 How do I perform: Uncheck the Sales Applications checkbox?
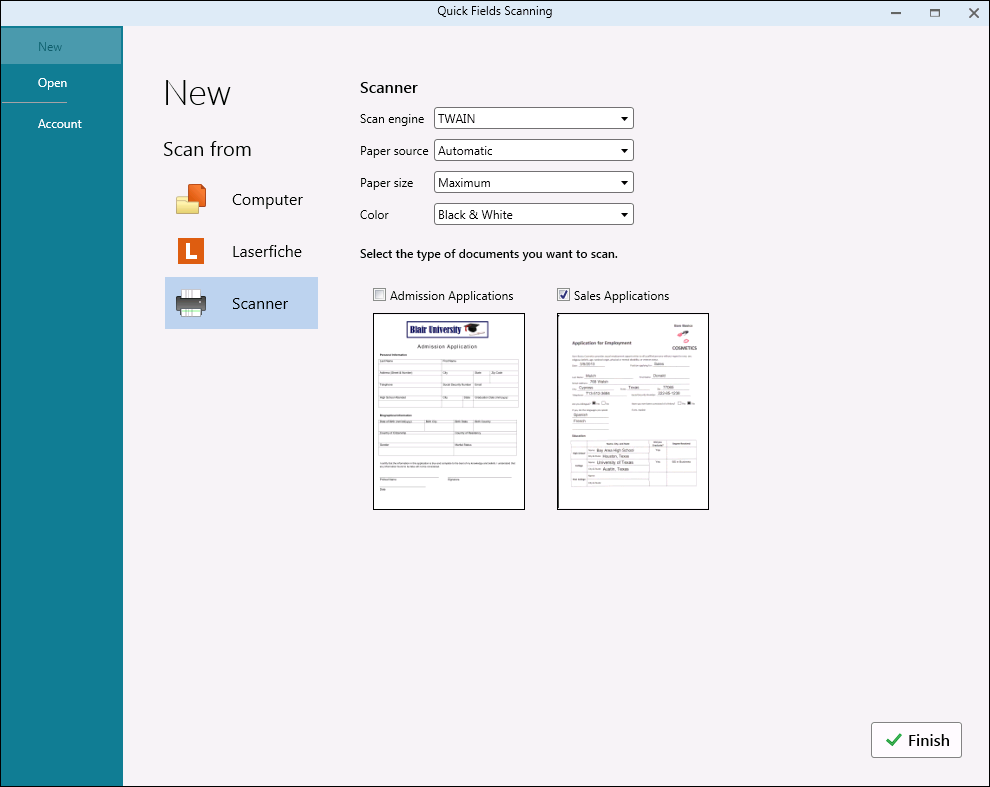click(563, 295)
